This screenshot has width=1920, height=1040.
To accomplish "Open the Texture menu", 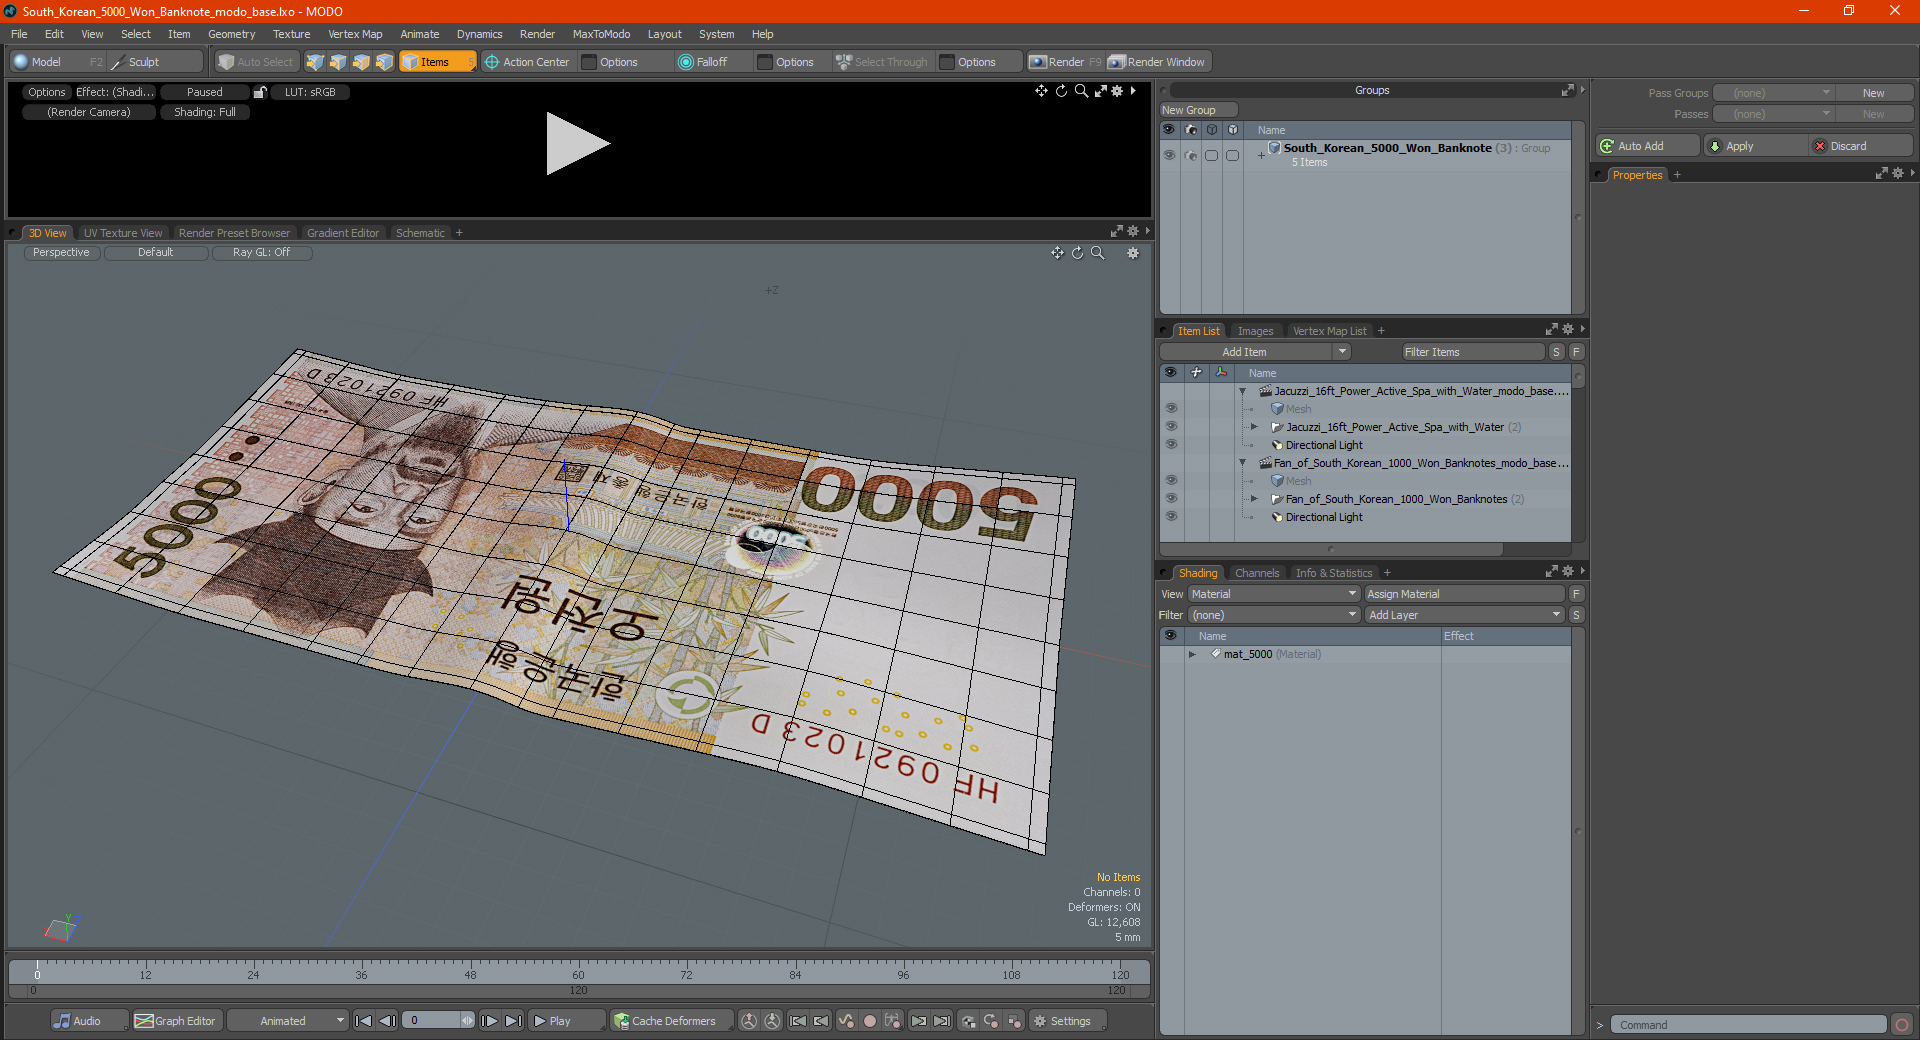I will pos(291,34).
